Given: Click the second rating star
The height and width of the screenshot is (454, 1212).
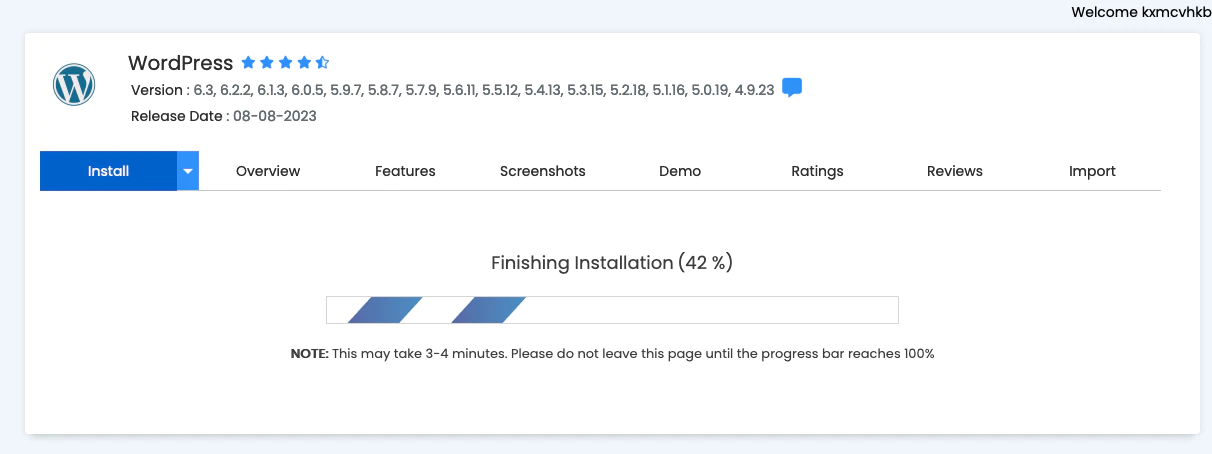Looking at the screenshot, I should pyautogui.click(x=267, y=63).
